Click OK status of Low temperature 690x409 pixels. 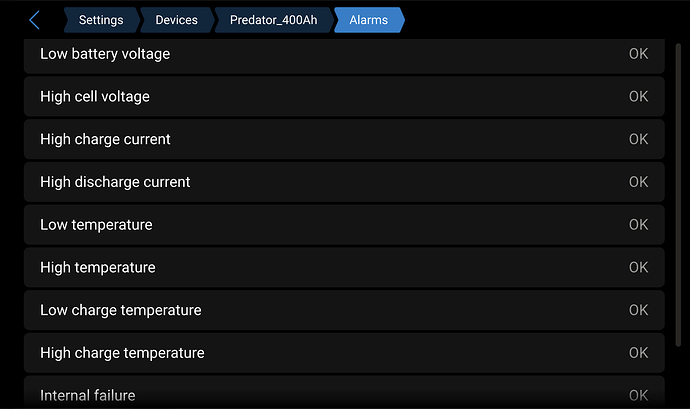638,225
